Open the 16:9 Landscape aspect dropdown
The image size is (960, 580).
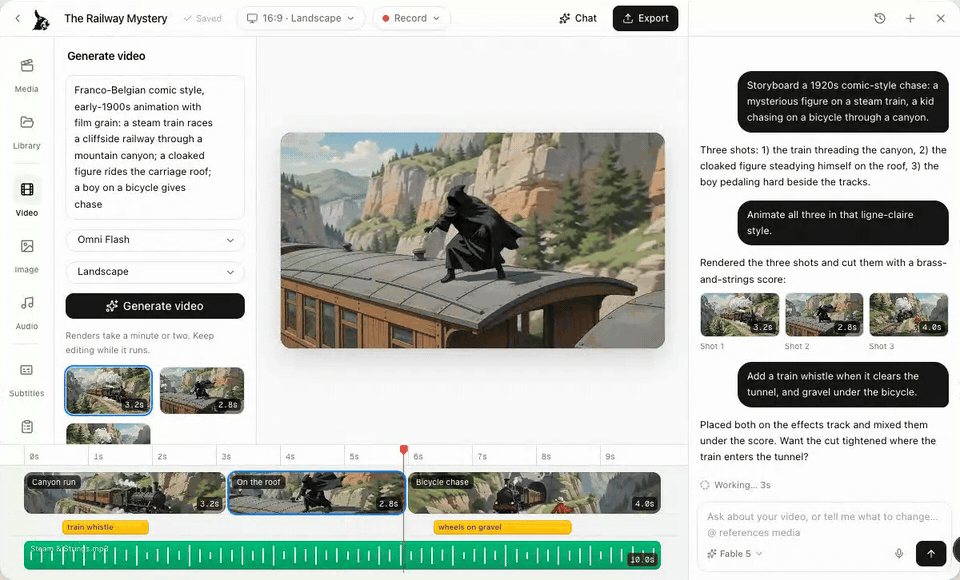pyautogui.click(x=301, y=18)
